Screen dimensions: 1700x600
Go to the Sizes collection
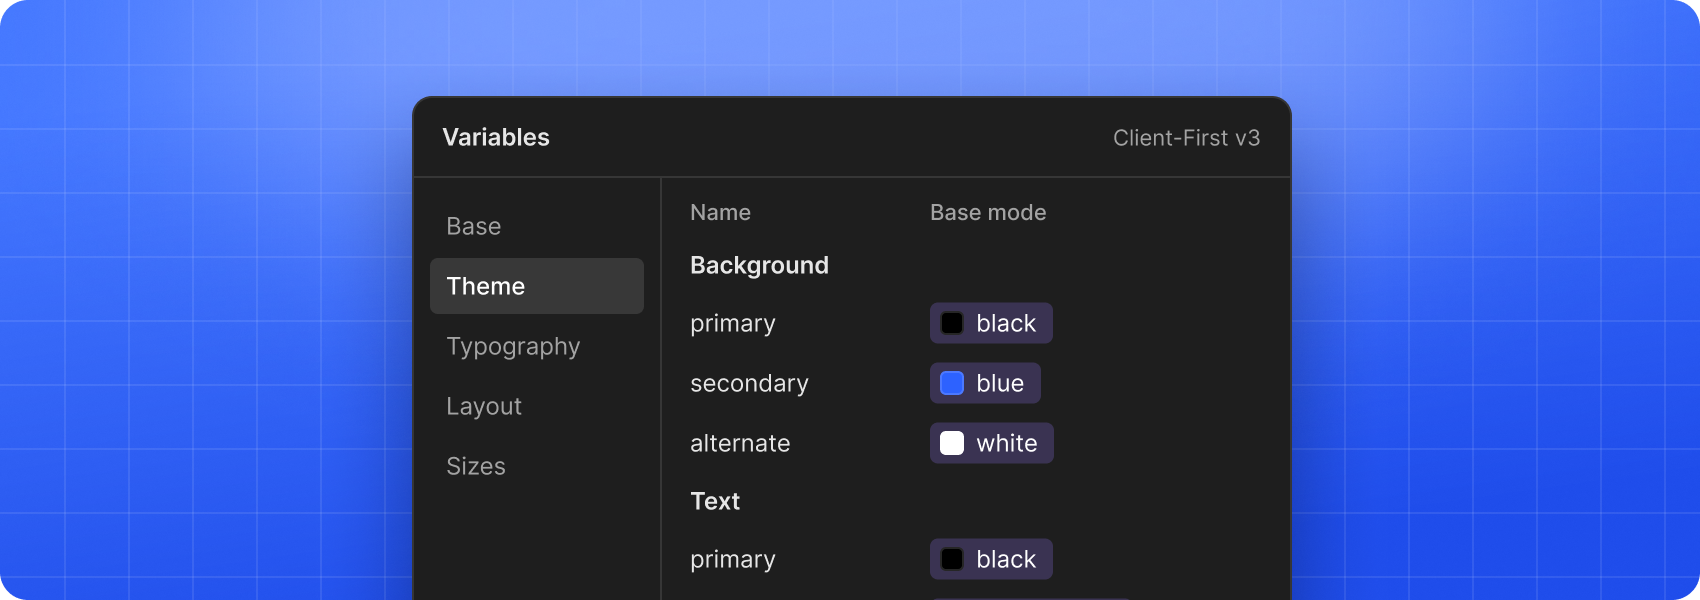point(476,466)
